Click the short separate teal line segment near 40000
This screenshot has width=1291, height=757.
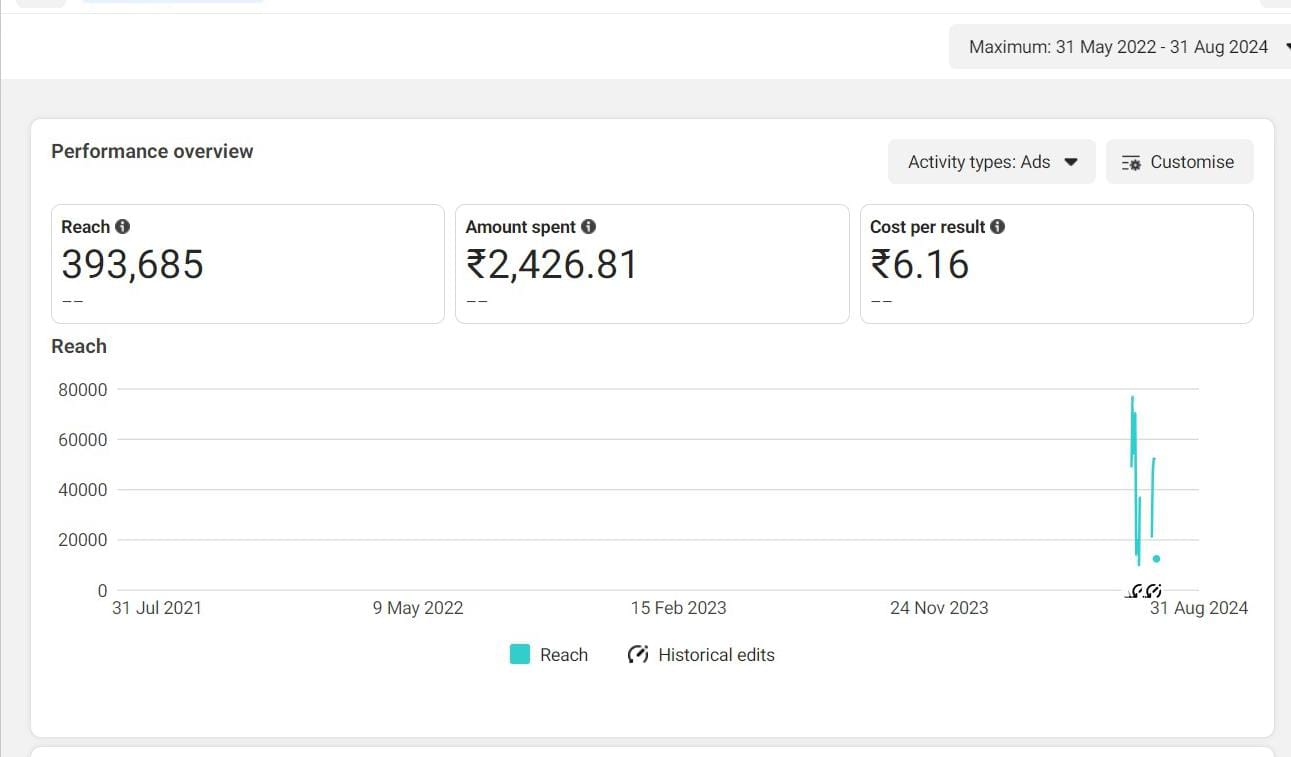[1153, 497]
